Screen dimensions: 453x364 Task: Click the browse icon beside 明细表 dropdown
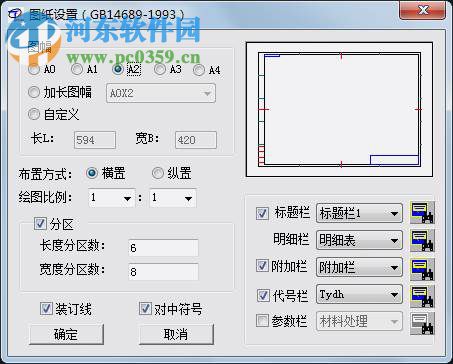click(422, 240)
